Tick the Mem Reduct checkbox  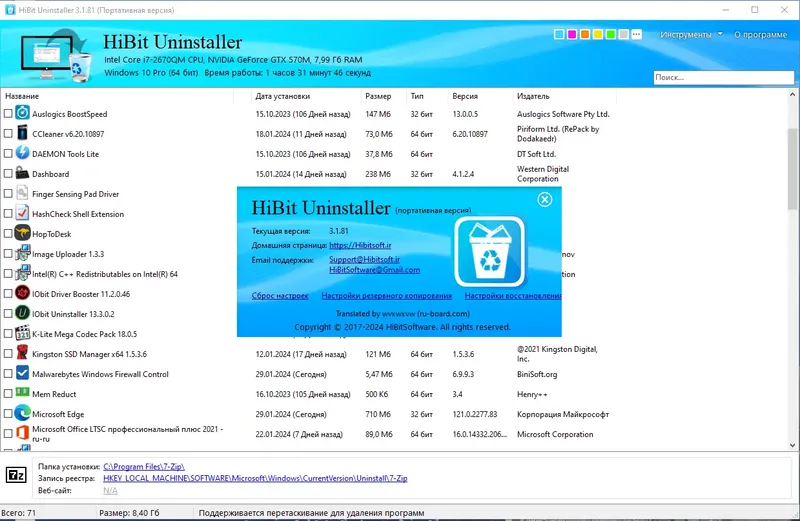pyautogui.click(x=8, y=393)
